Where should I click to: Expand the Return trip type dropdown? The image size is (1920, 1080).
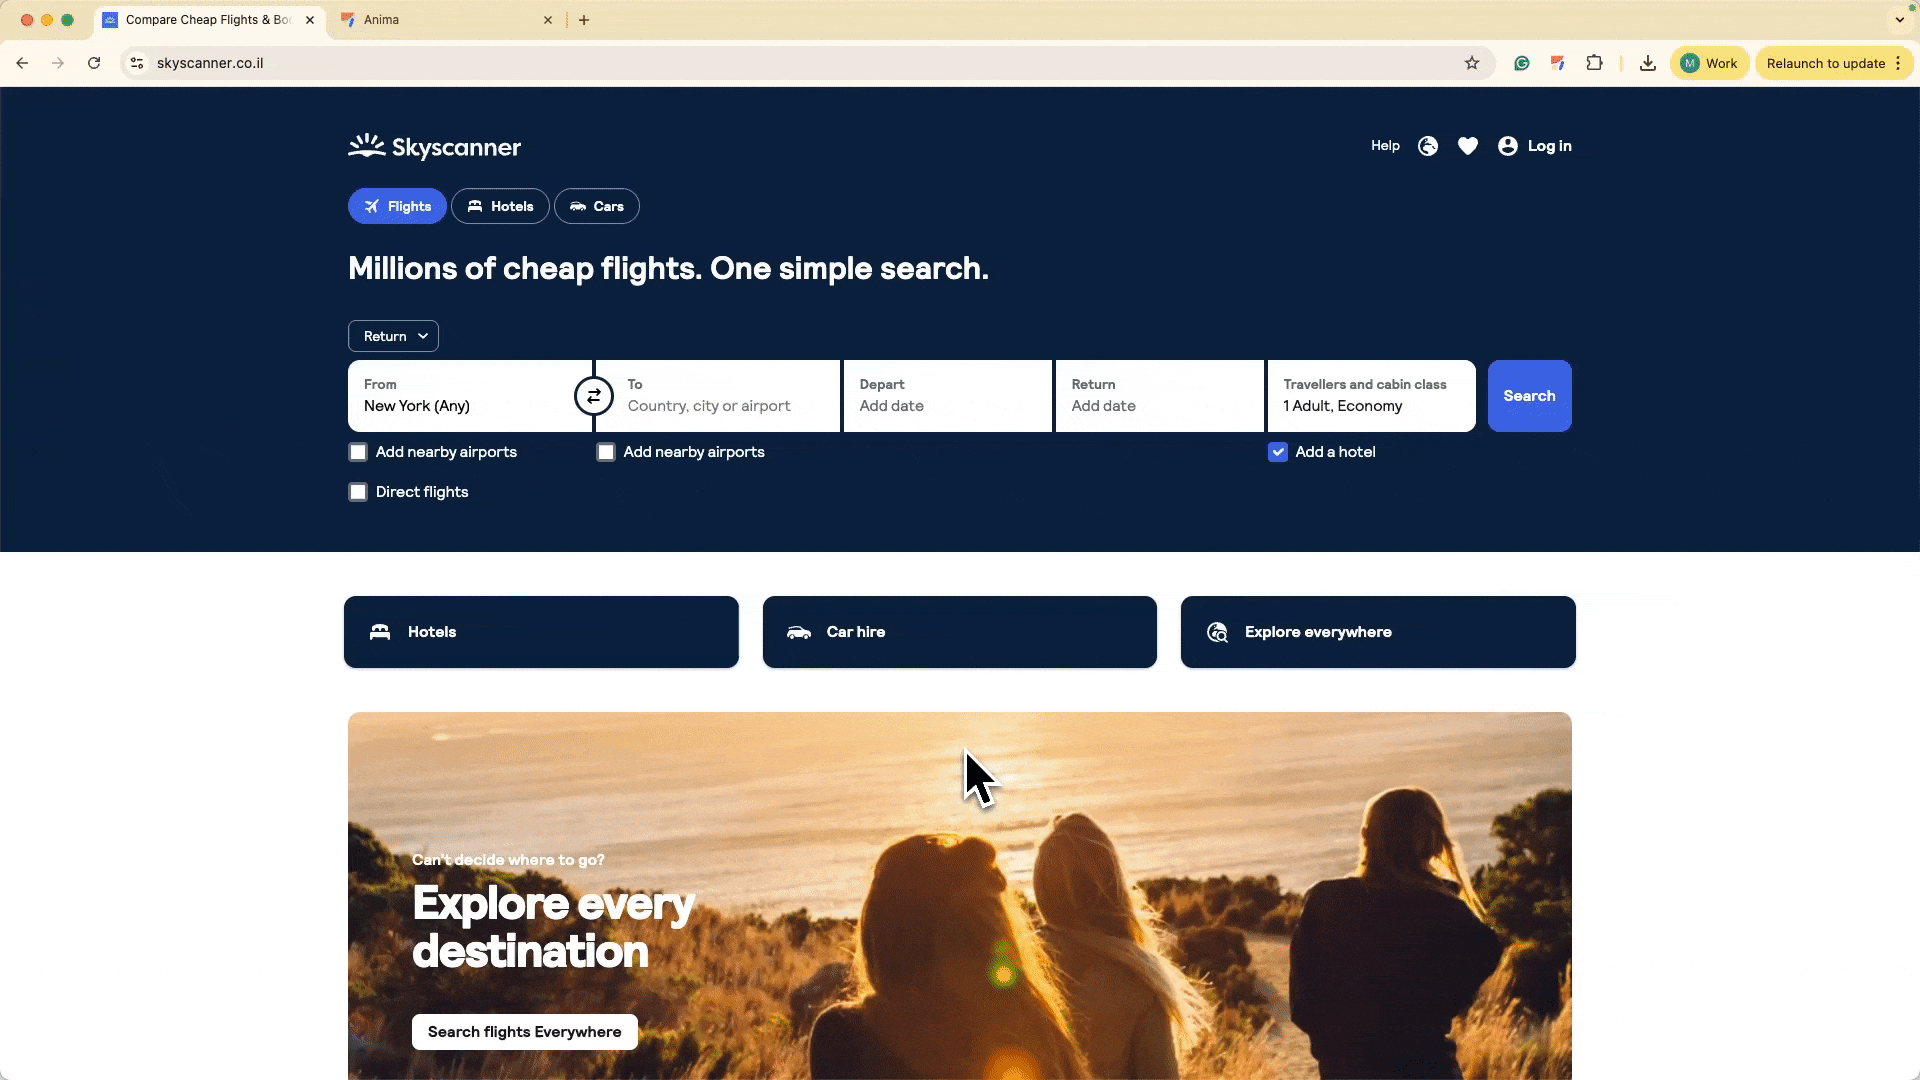click(x=393, y=336)
